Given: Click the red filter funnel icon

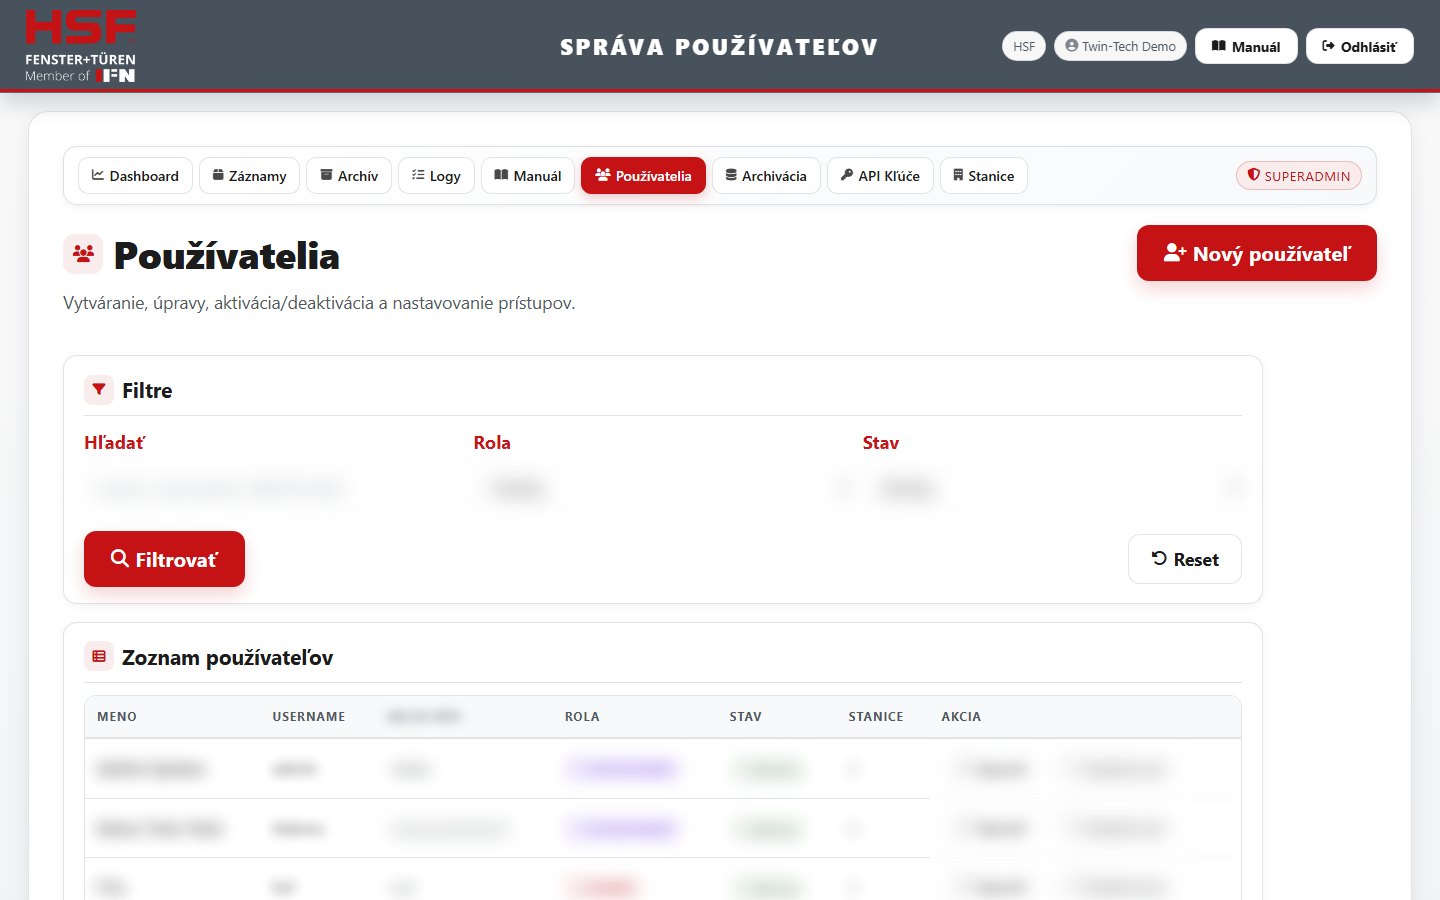Looking at the screenshot, I should coord(99,390).
